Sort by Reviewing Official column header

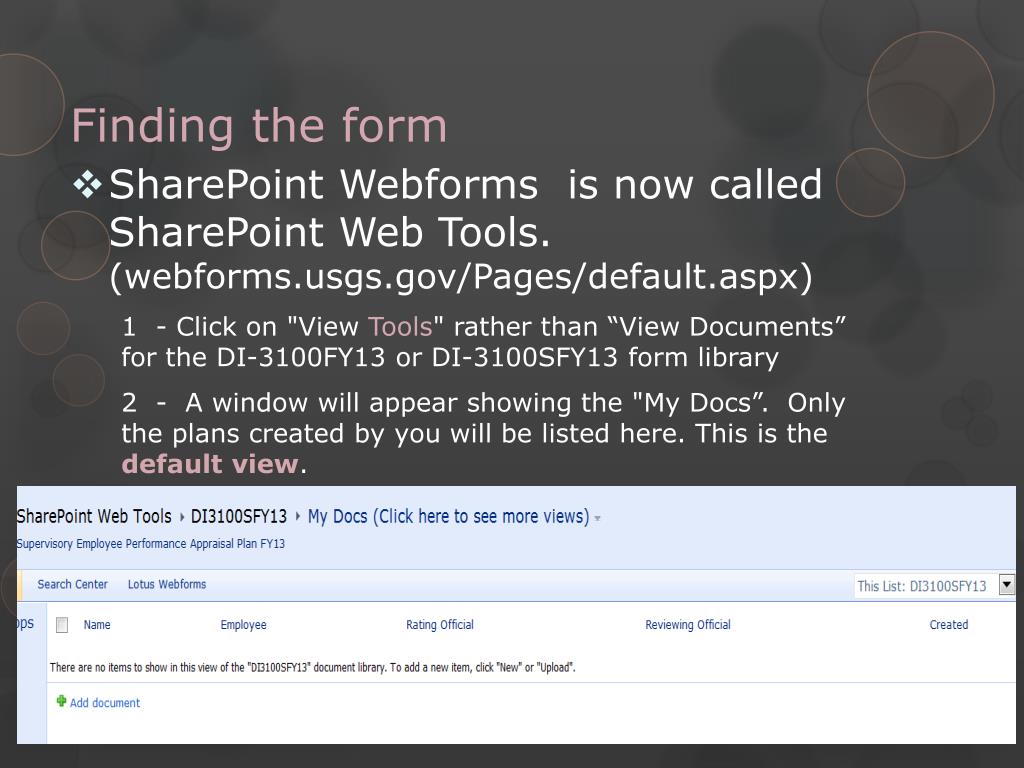tap(688, 625)
